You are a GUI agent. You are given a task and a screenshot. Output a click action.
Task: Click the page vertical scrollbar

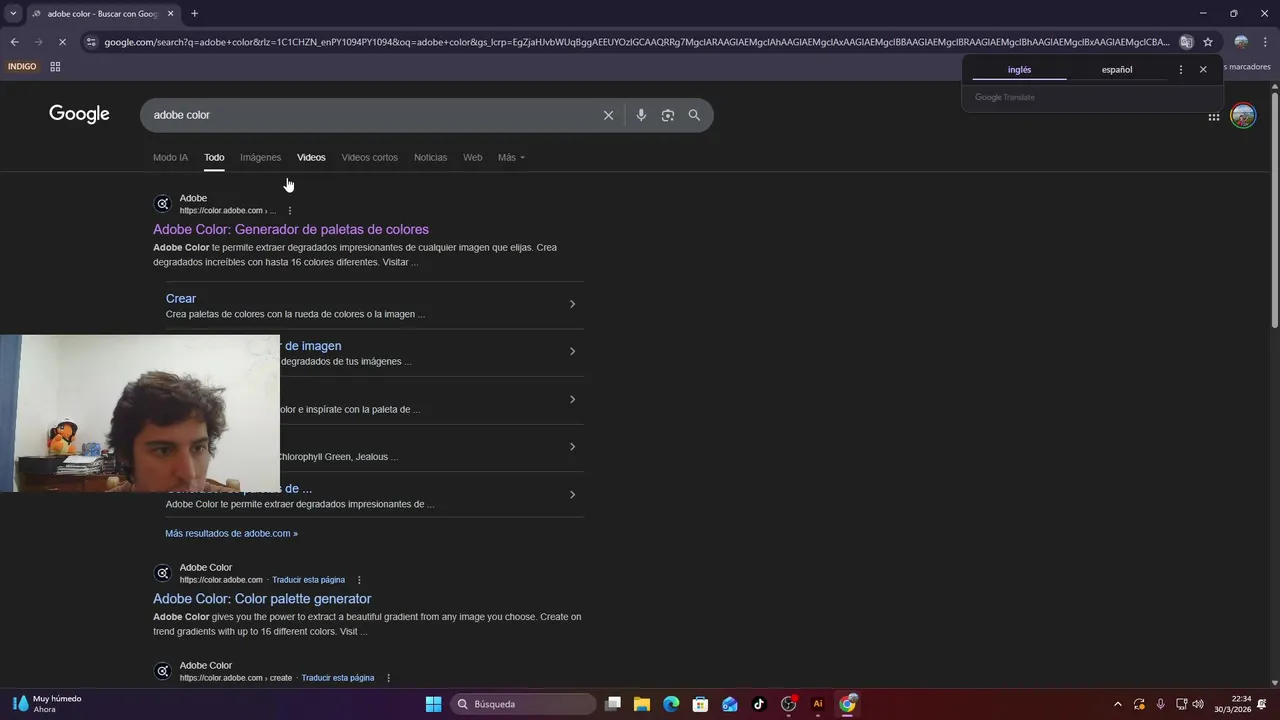point(1274,208)
